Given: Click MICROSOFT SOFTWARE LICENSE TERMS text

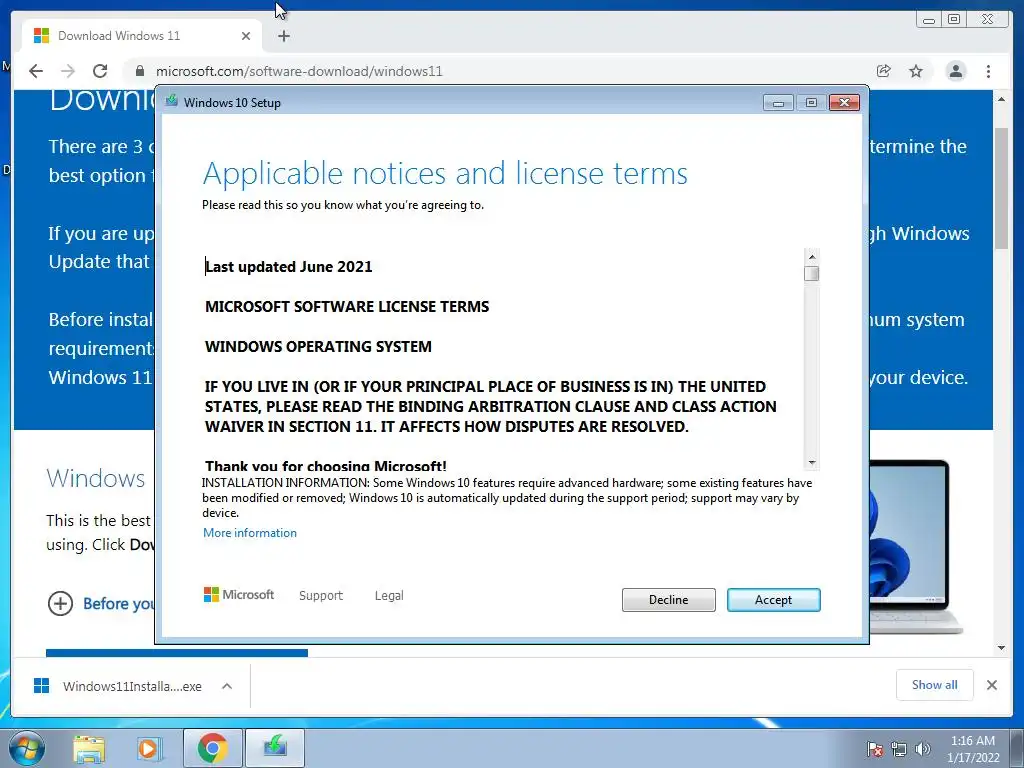Looking at the screenshot, I should tap(347, 306).
